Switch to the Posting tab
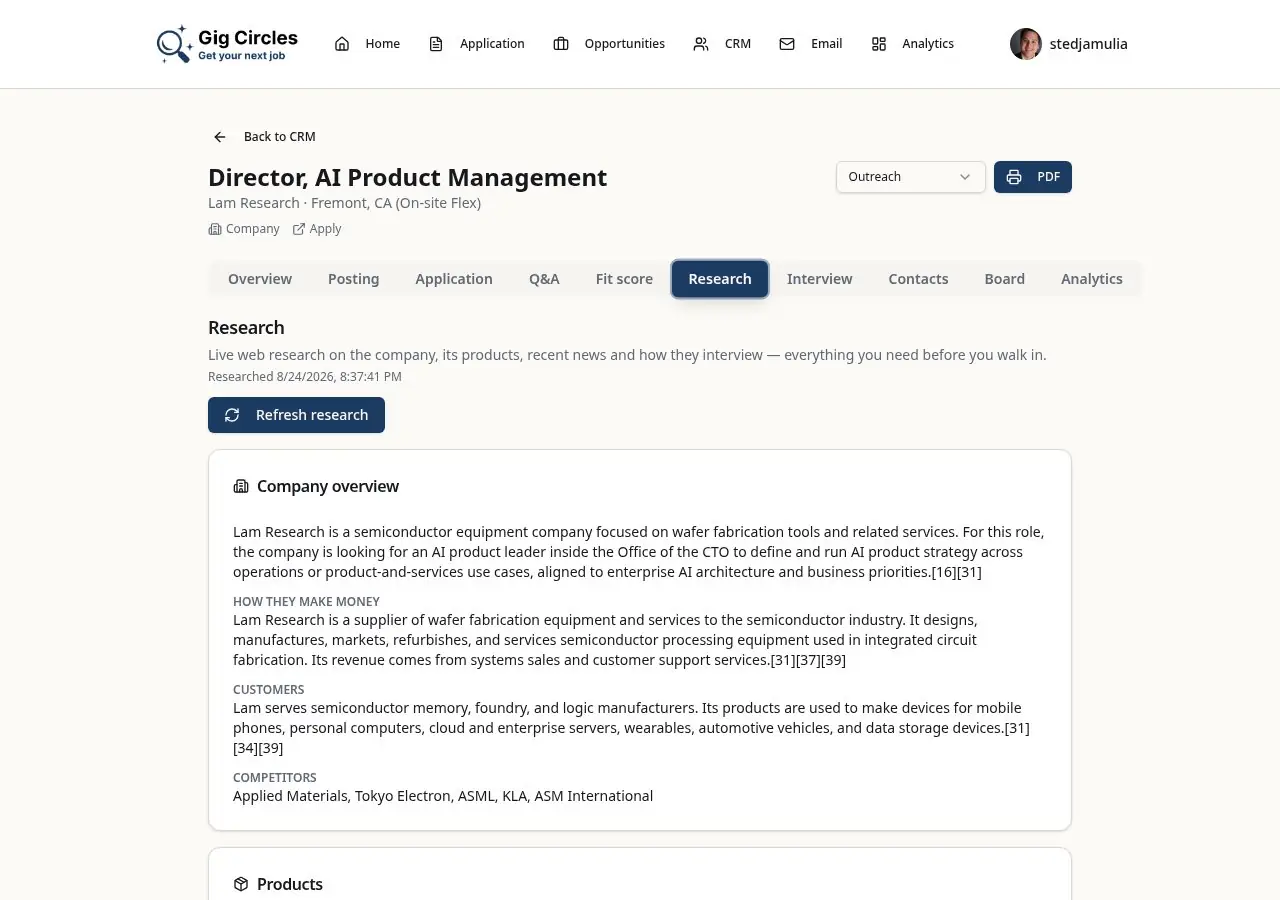This screenshot has width=1280, height=900. [354, 279]
